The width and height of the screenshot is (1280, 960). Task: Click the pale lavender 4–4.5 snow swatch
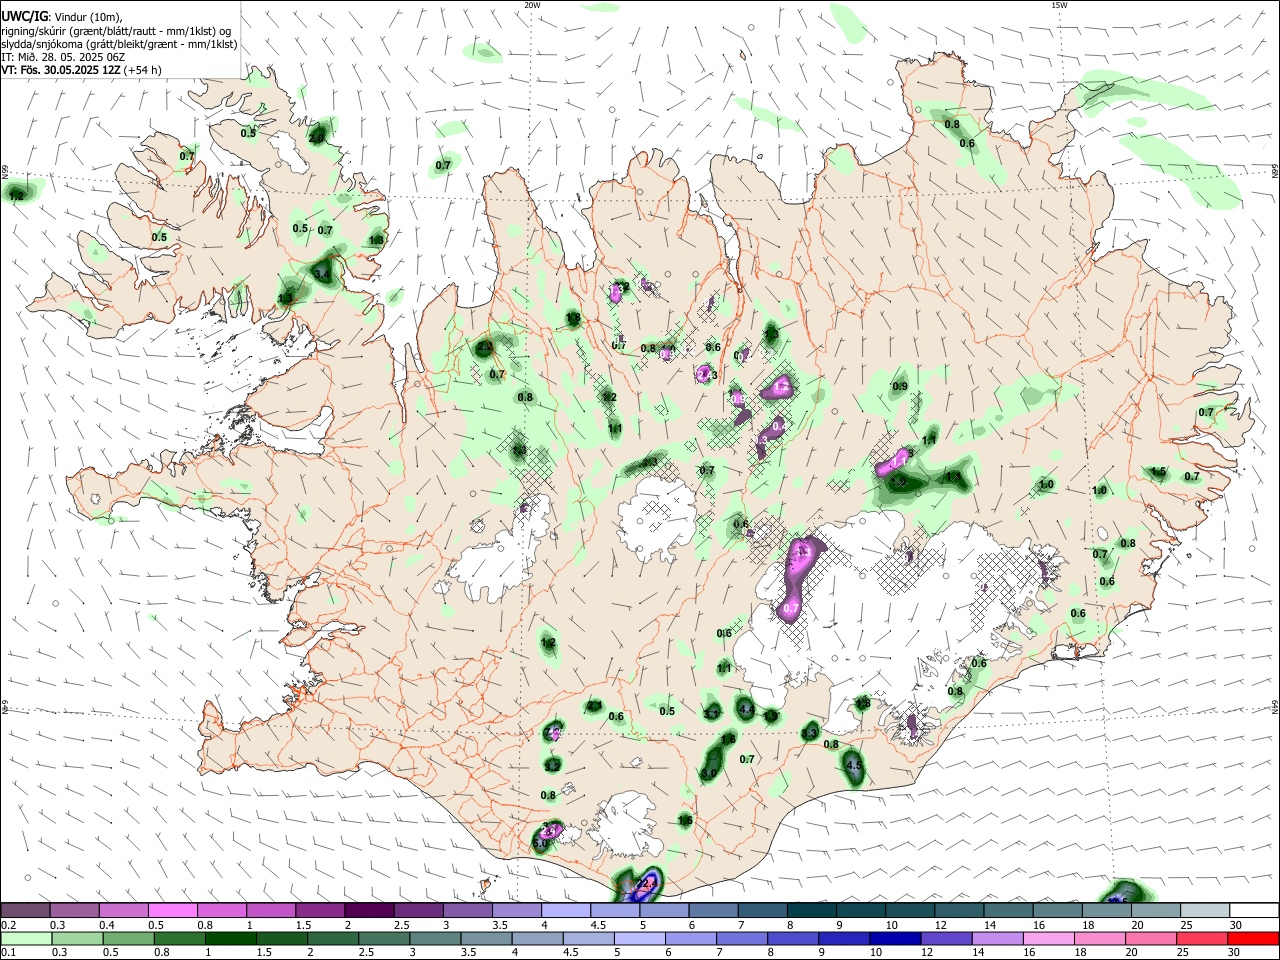click(565, 910)
